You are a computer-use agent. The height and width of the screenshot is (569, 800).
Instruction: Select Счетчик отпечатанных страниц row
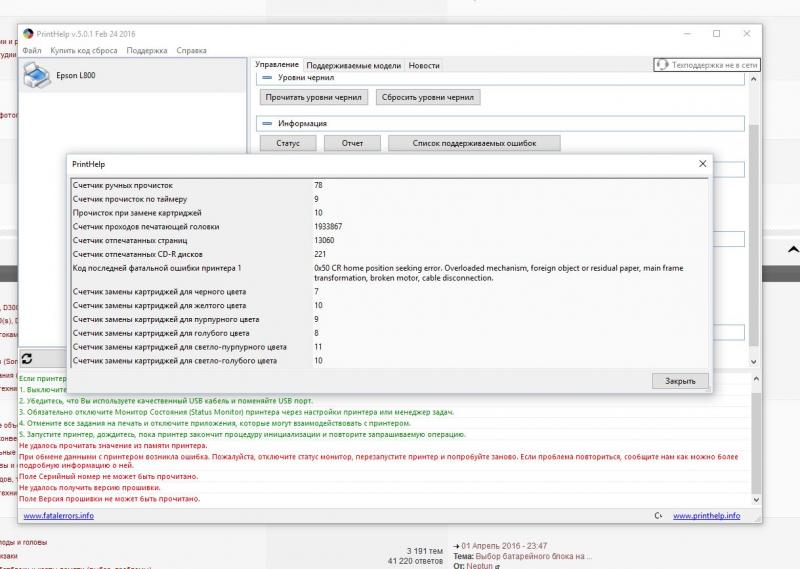[390, 240]
